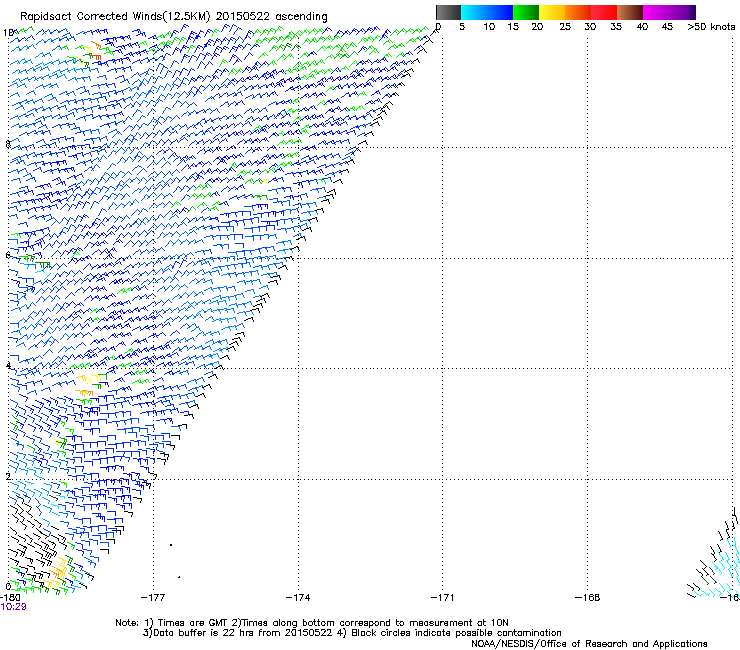The height and width of the screenshot is (650, 740).
Task: Click the magenta-purple 40-50 knots legend swatch
Action: click(x=669, y=12)
